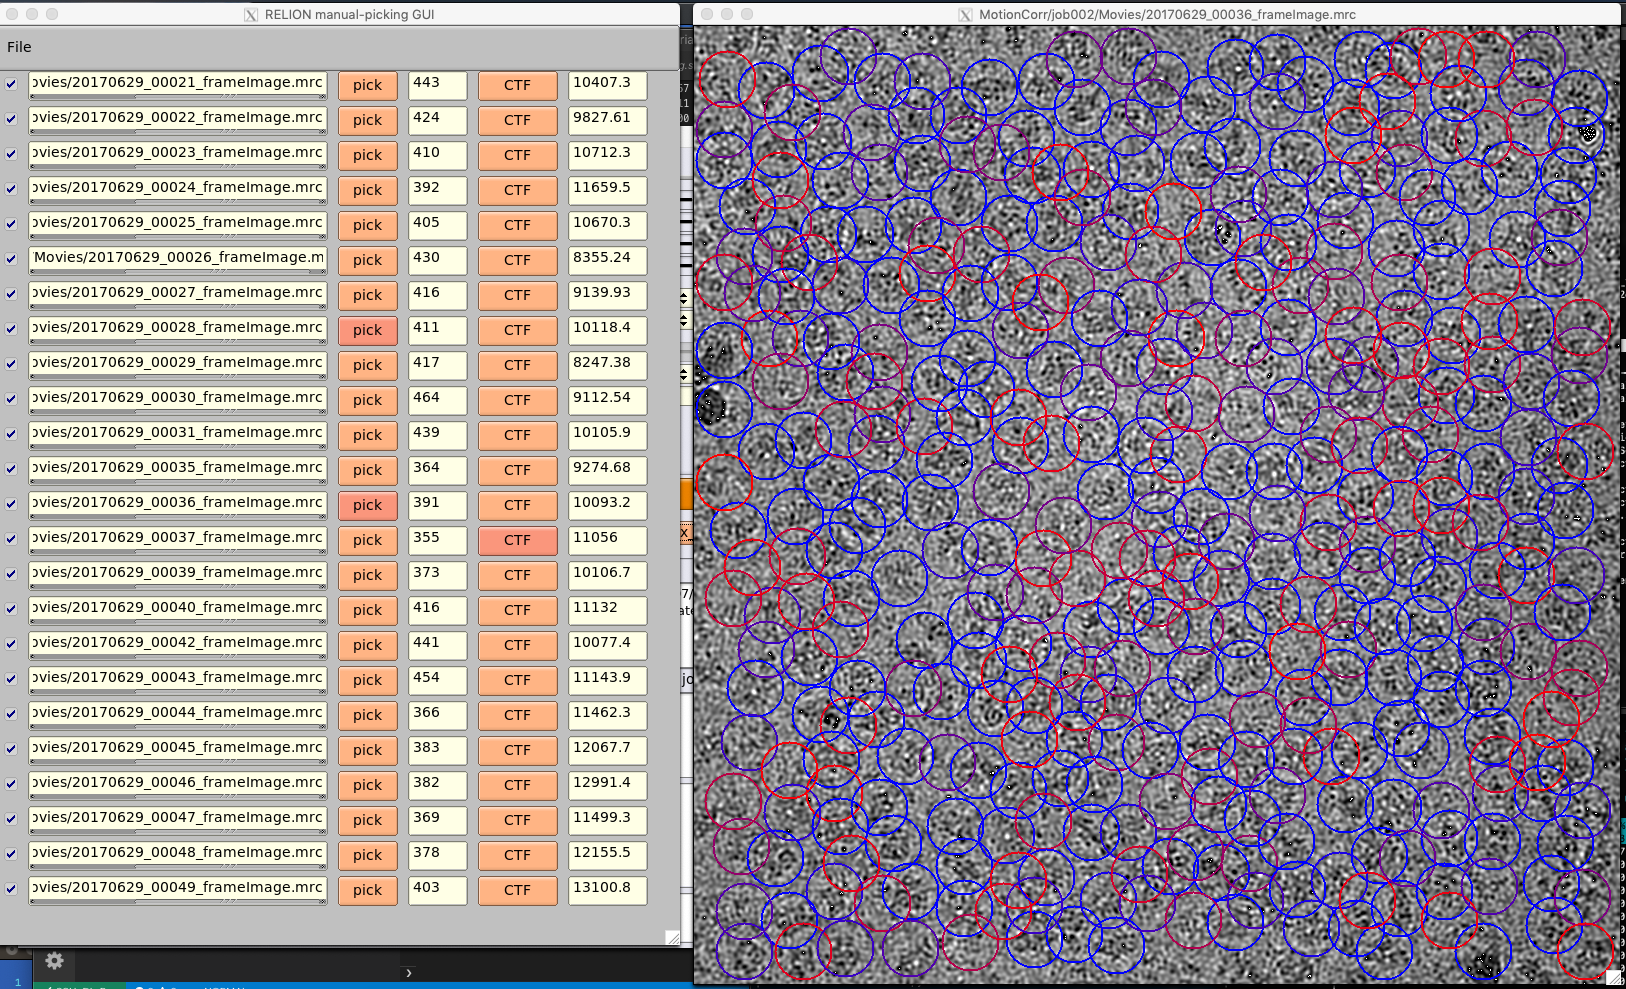1626x989 pixels.
Task: Click particle count field showing 355
Action: (437, 540)
